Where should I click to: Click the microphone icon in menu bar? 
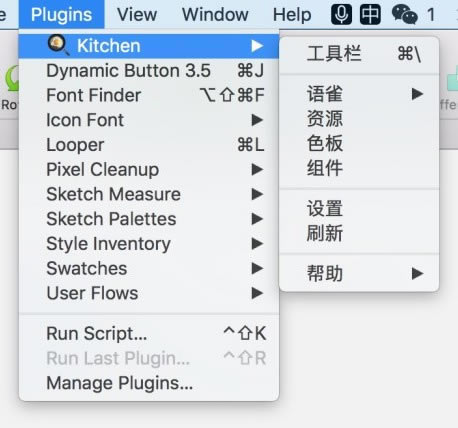click(x=341, y=15)
